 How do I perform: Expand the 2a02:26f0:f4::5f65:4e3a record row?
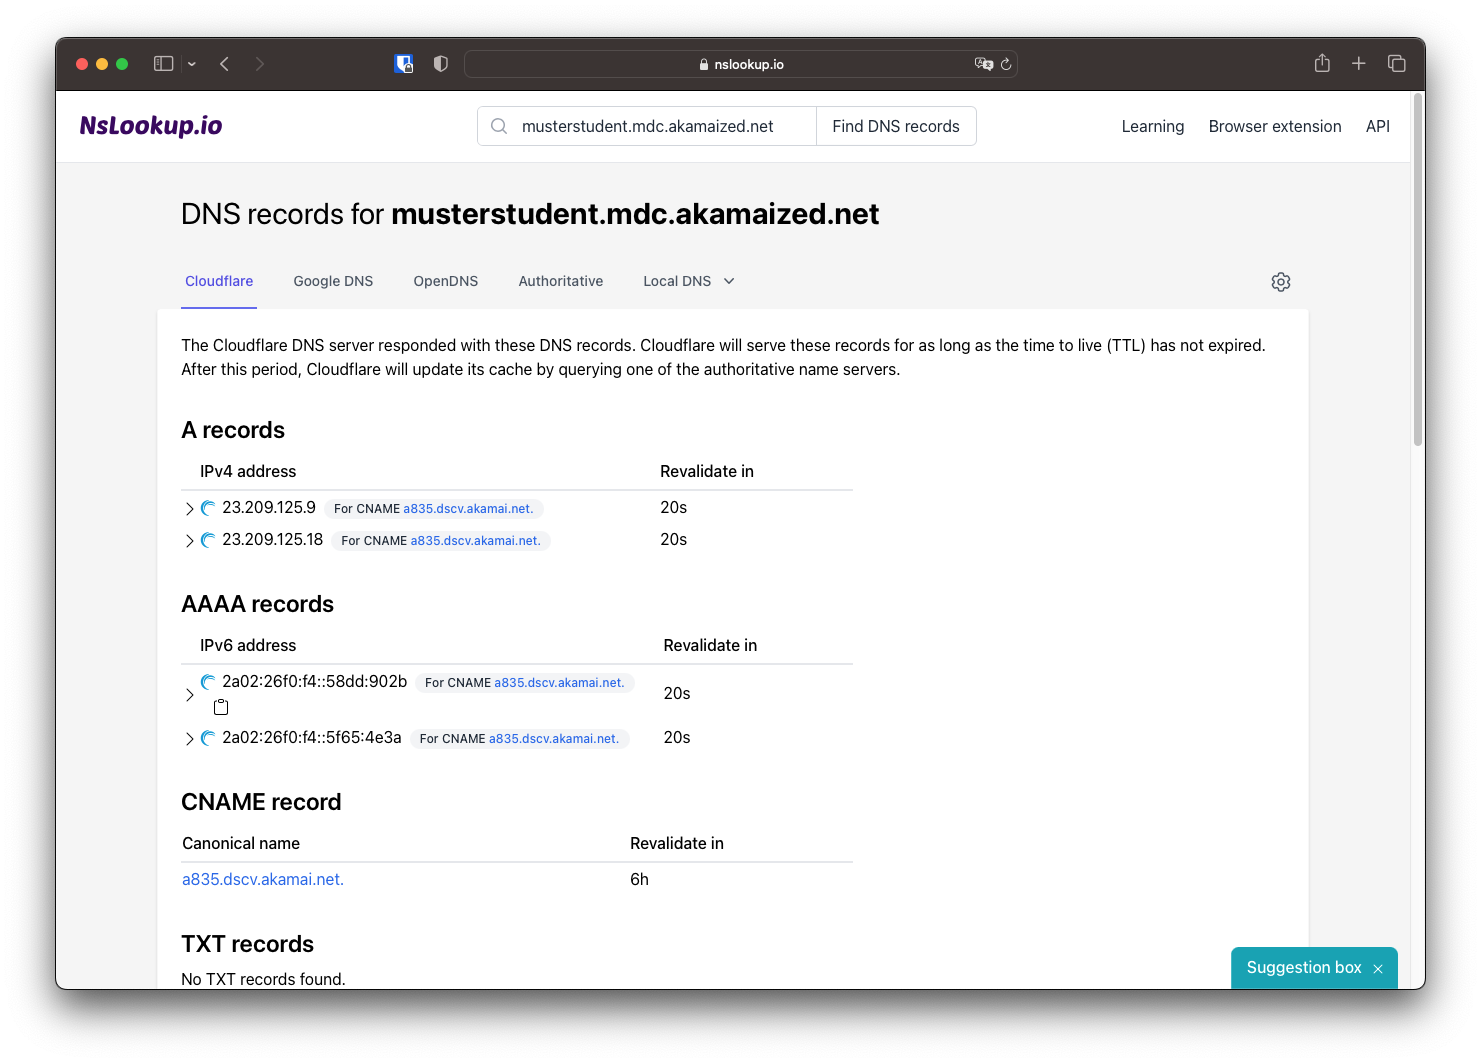(190, 739)
